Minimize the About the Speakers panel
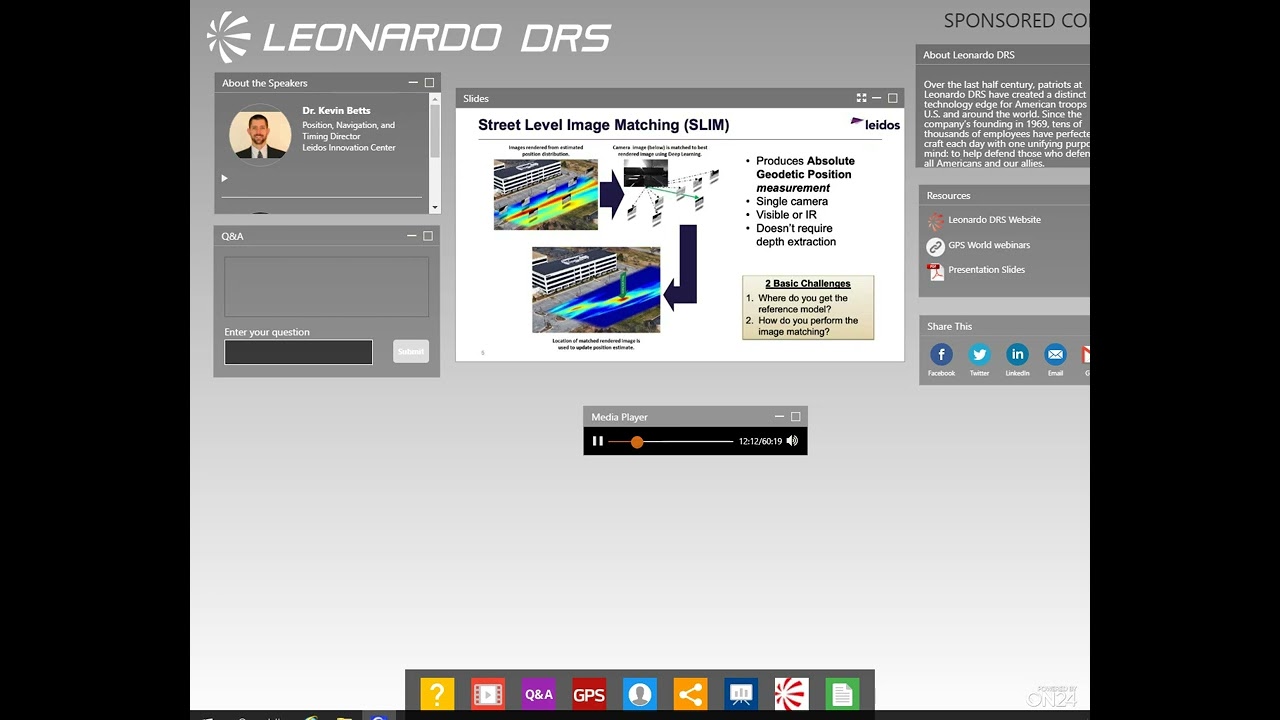 click(x=413, y=83)
